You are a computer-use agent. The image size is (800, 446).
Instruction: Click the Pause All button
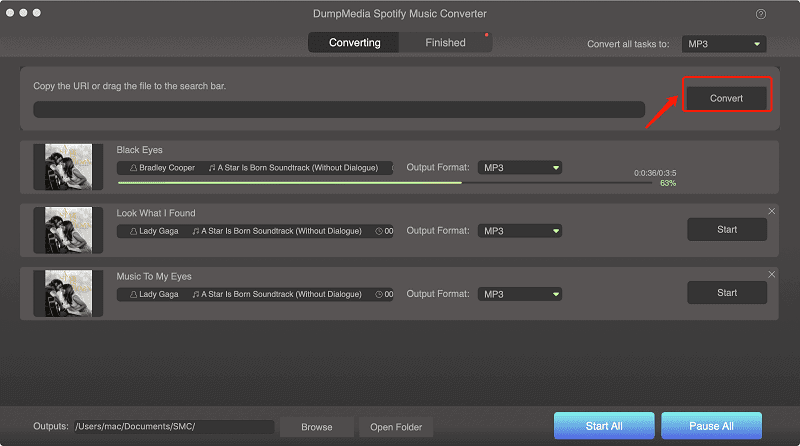[711, 426]
